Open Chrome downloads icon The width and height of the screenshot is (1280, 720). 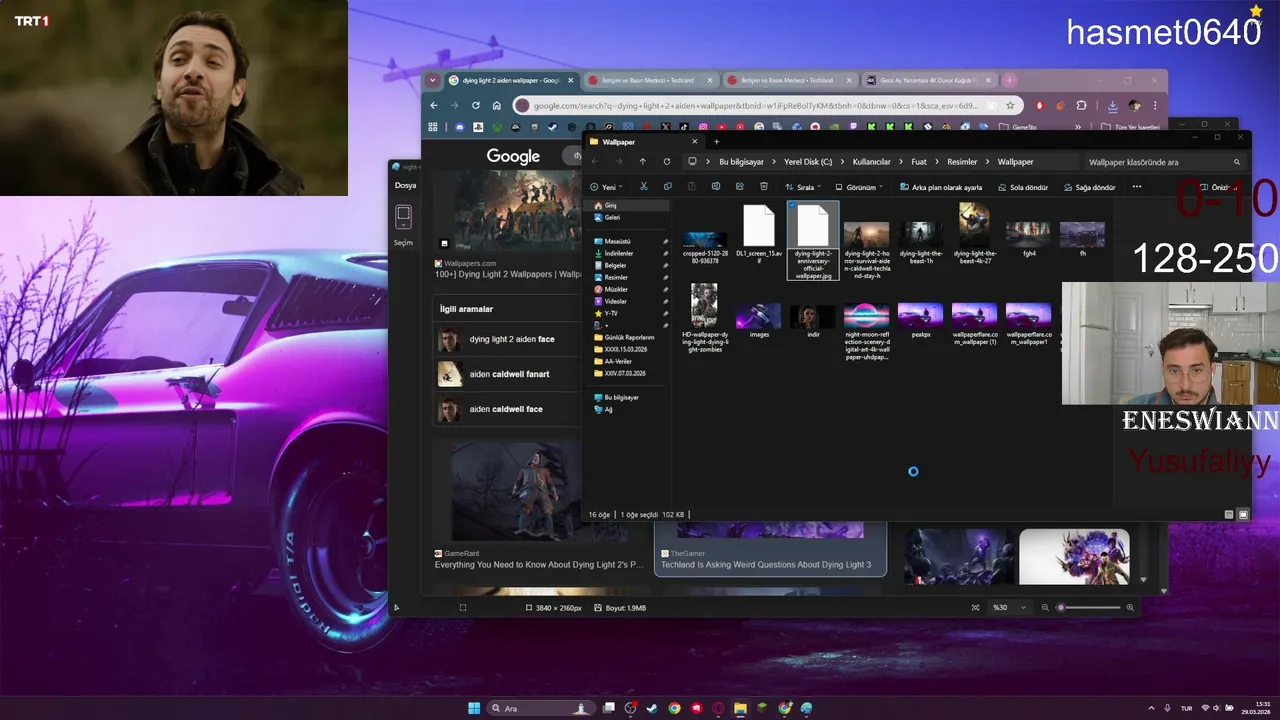[x=1112, y=105]
